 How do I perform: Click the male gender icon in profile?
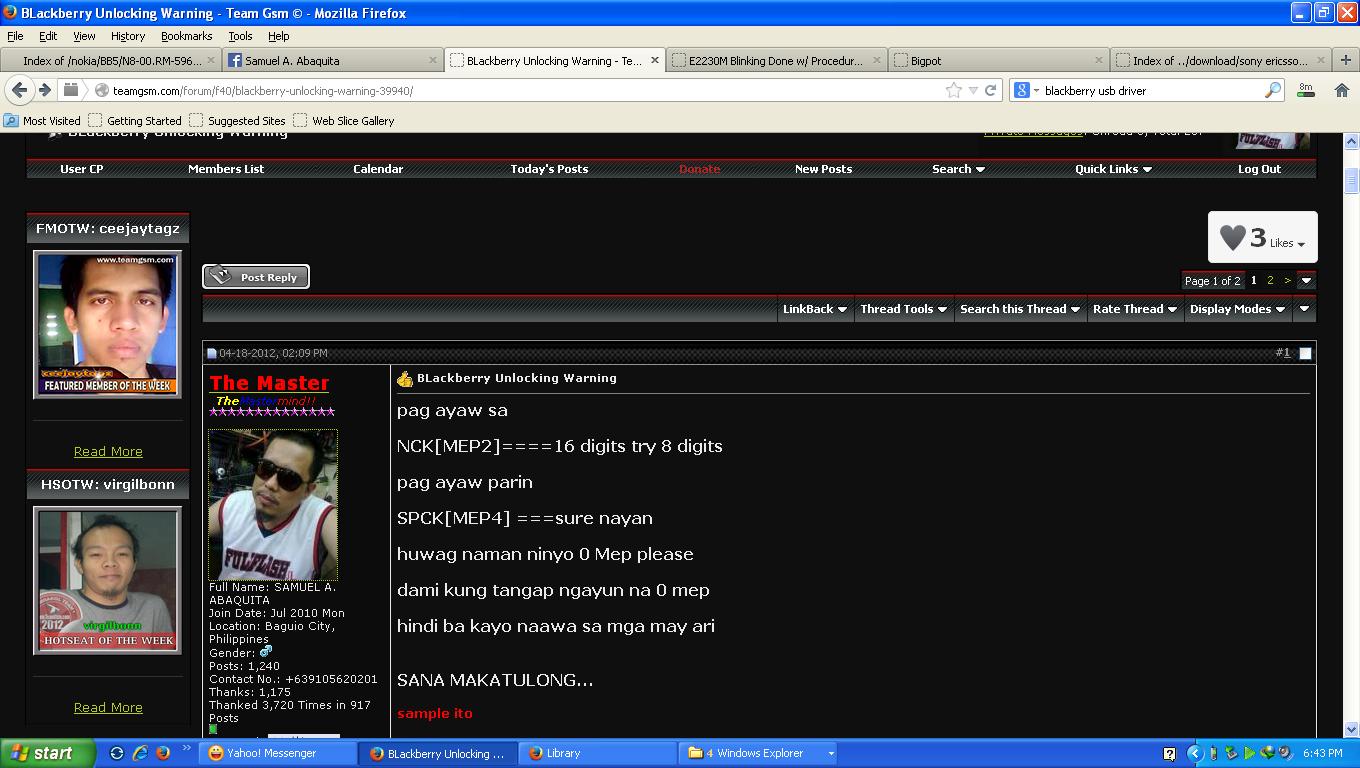[266, 651]
